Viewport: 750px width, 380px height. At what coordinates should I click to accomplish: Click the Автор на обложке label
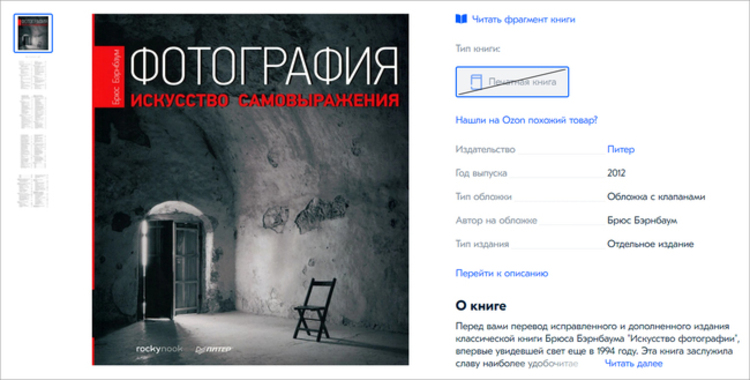[496, 221]
